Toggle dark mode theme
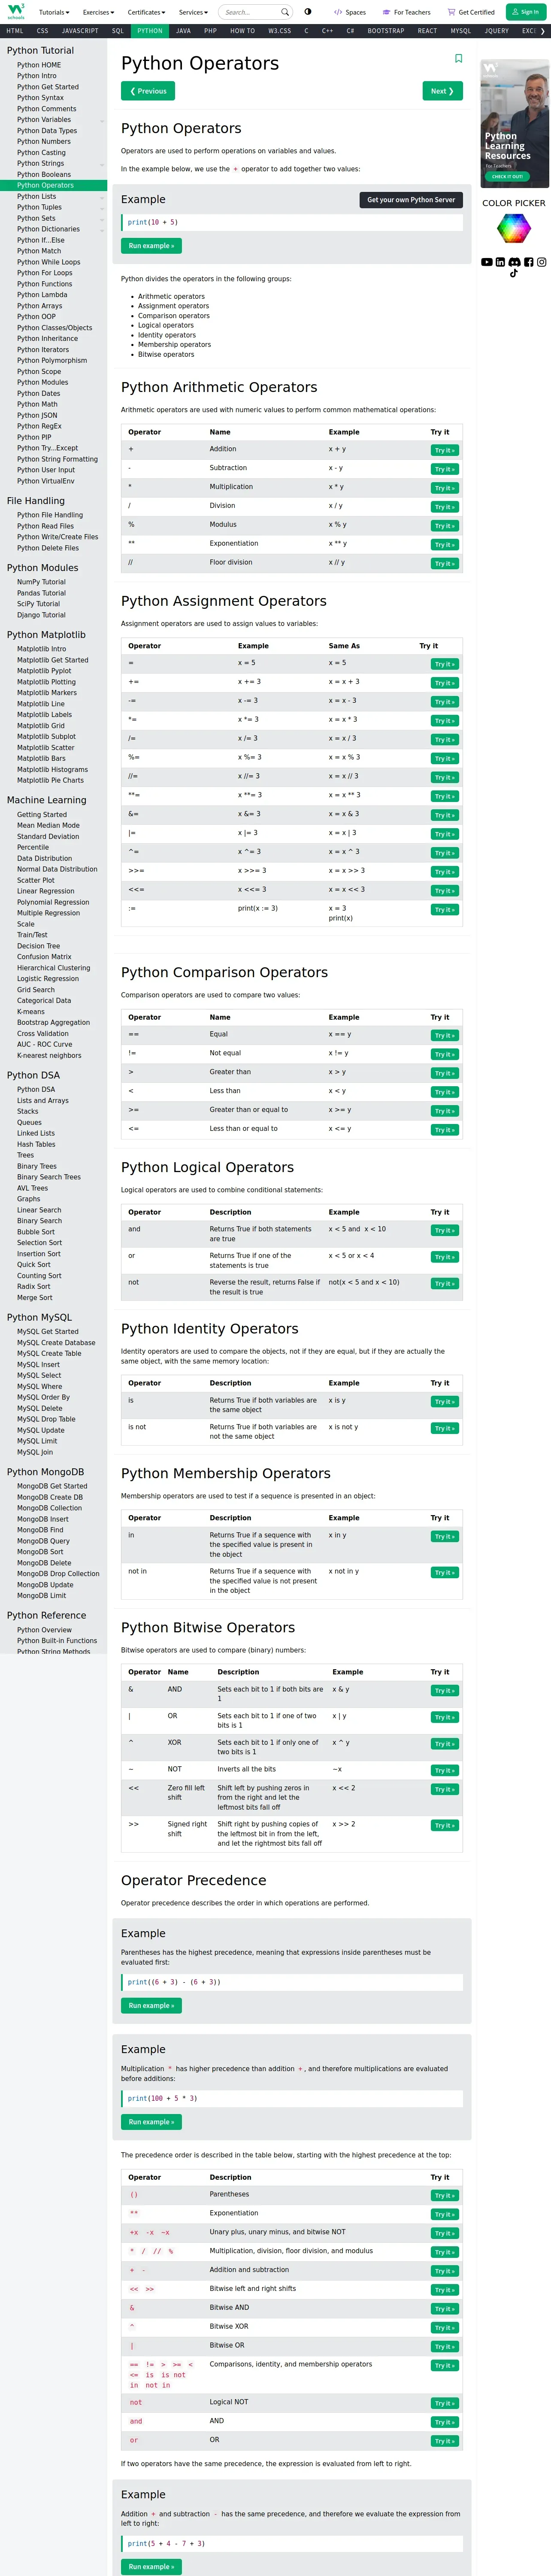 click(307, 12)
